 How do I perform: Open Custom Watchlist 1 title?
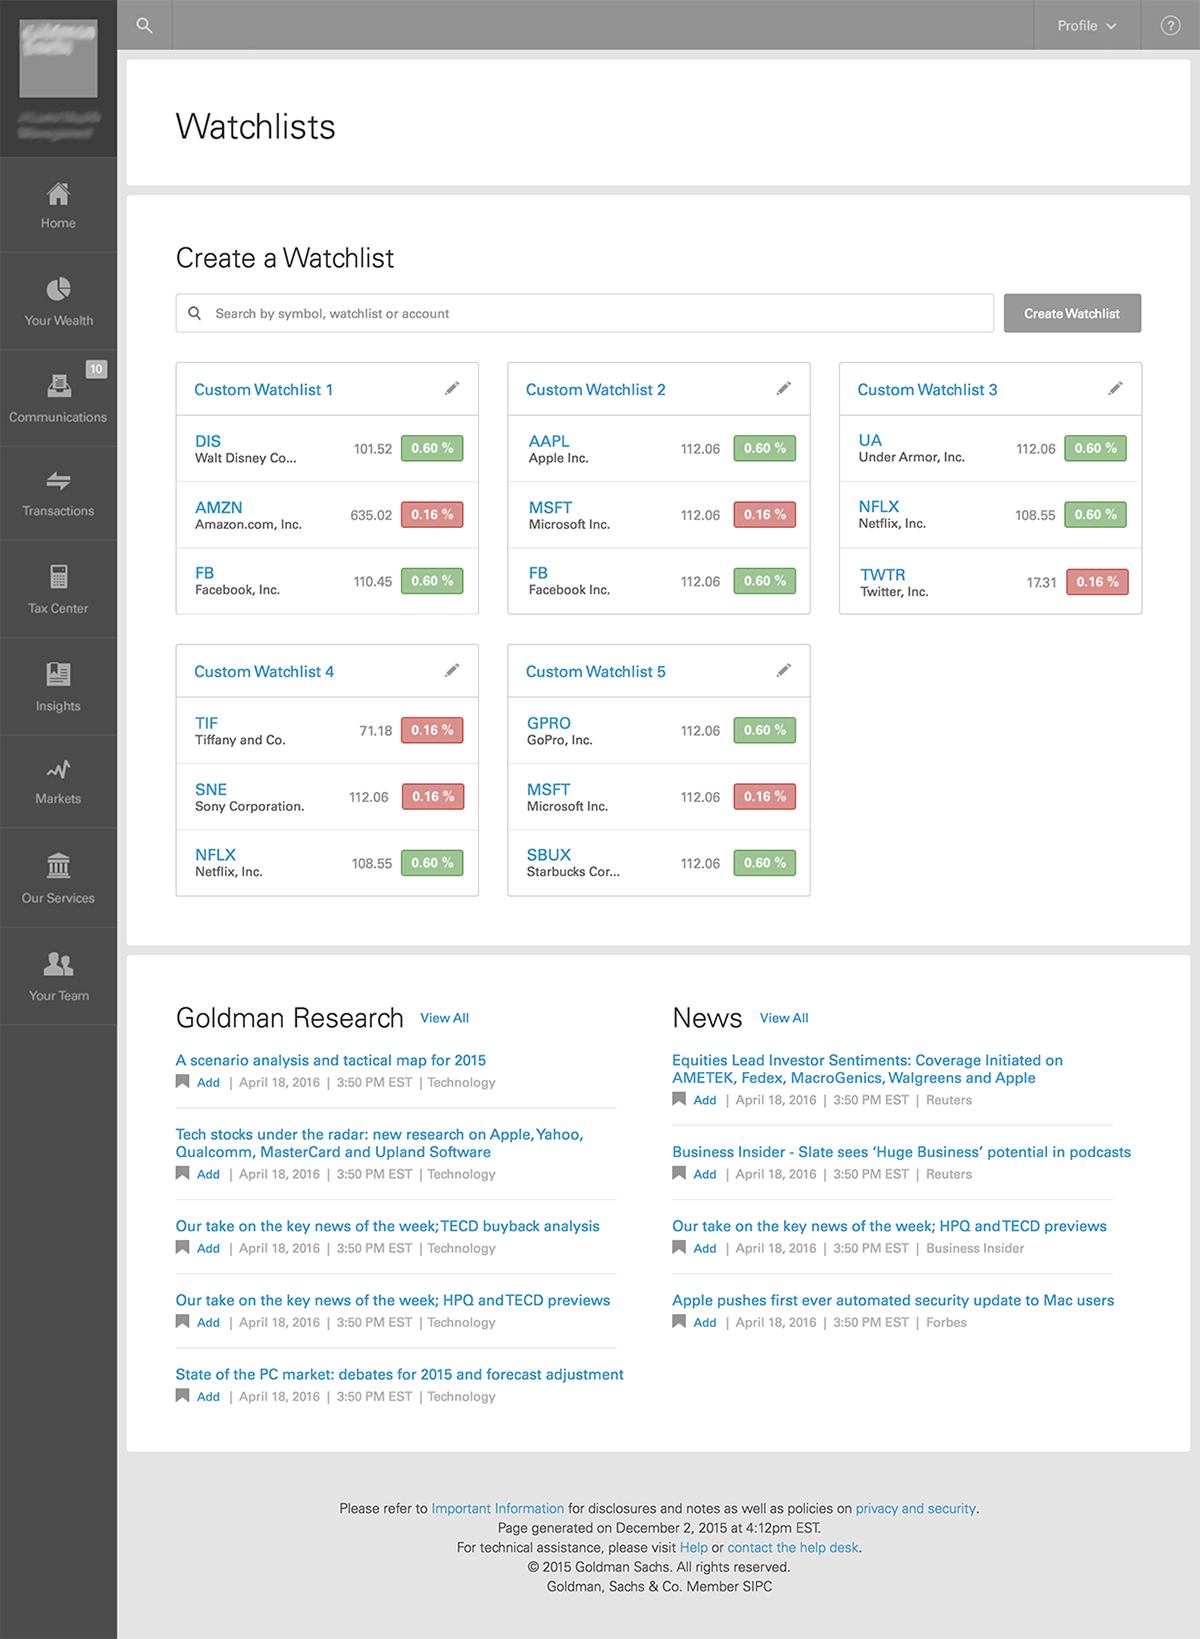(x=263, y=390)
